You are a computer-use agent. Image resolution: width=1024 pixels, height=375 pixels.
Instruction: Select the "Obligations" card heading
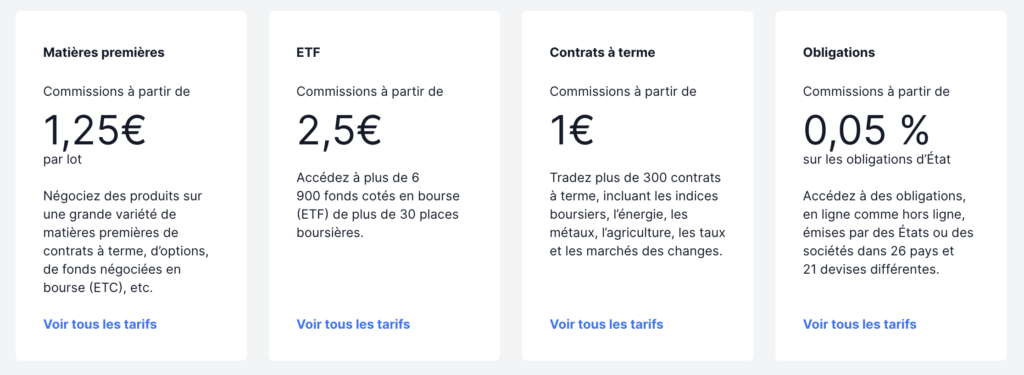839,53
